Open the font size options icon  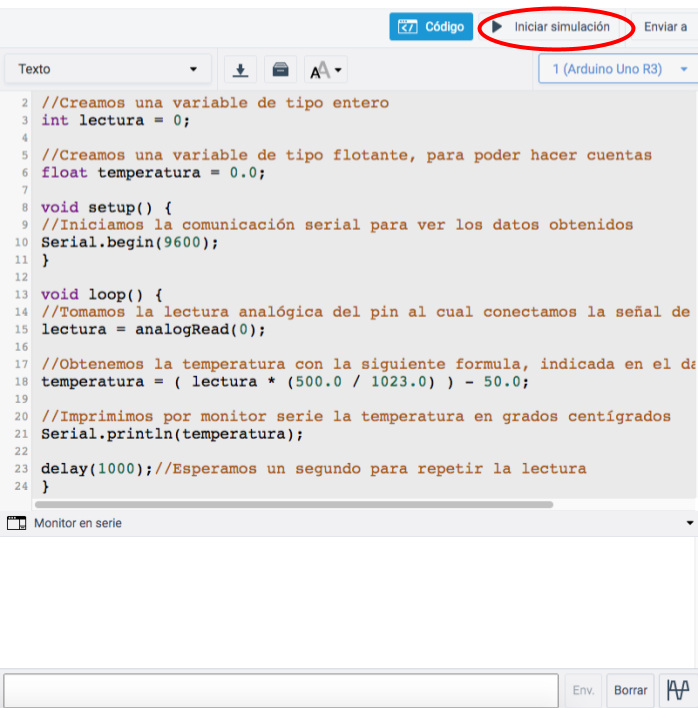point(325,70)
